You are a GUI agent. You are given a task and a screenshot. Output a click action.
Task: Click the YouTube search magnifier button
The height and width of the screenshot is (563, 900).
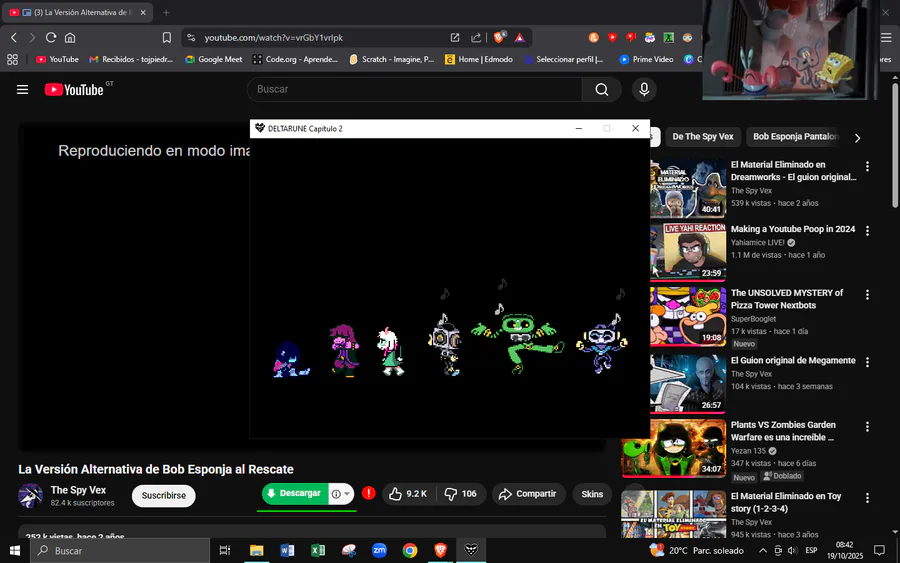point(602,90)
